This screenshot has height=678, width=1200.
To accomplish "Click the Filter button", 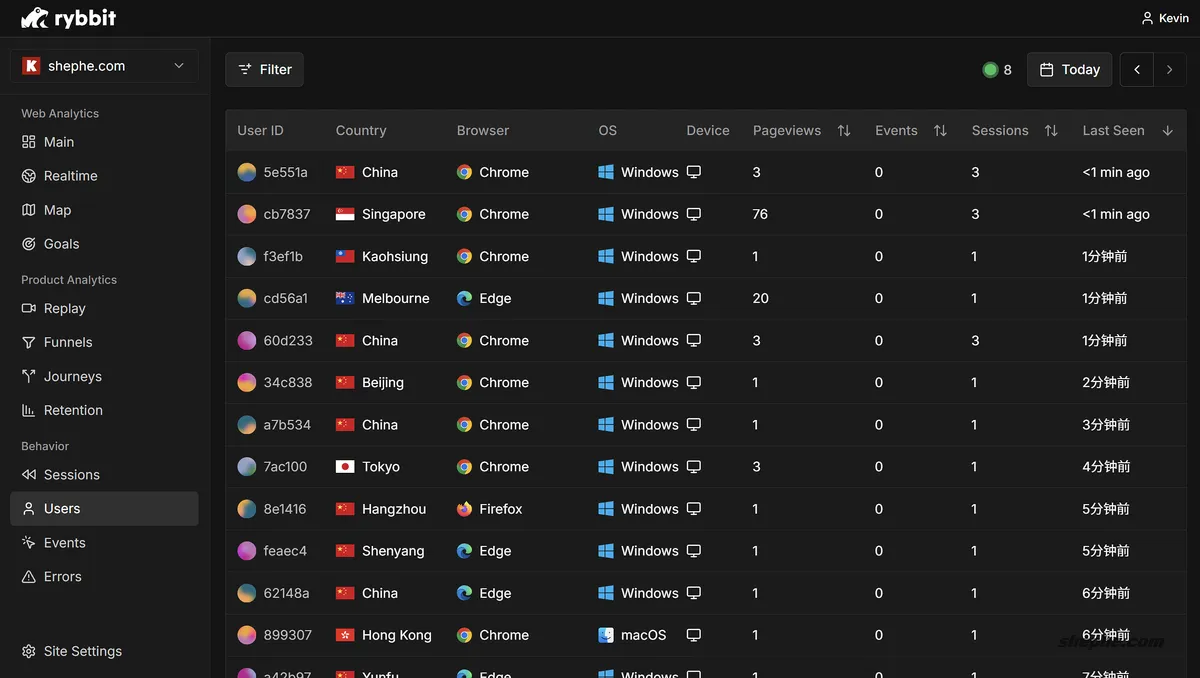I will coord(264,70).
